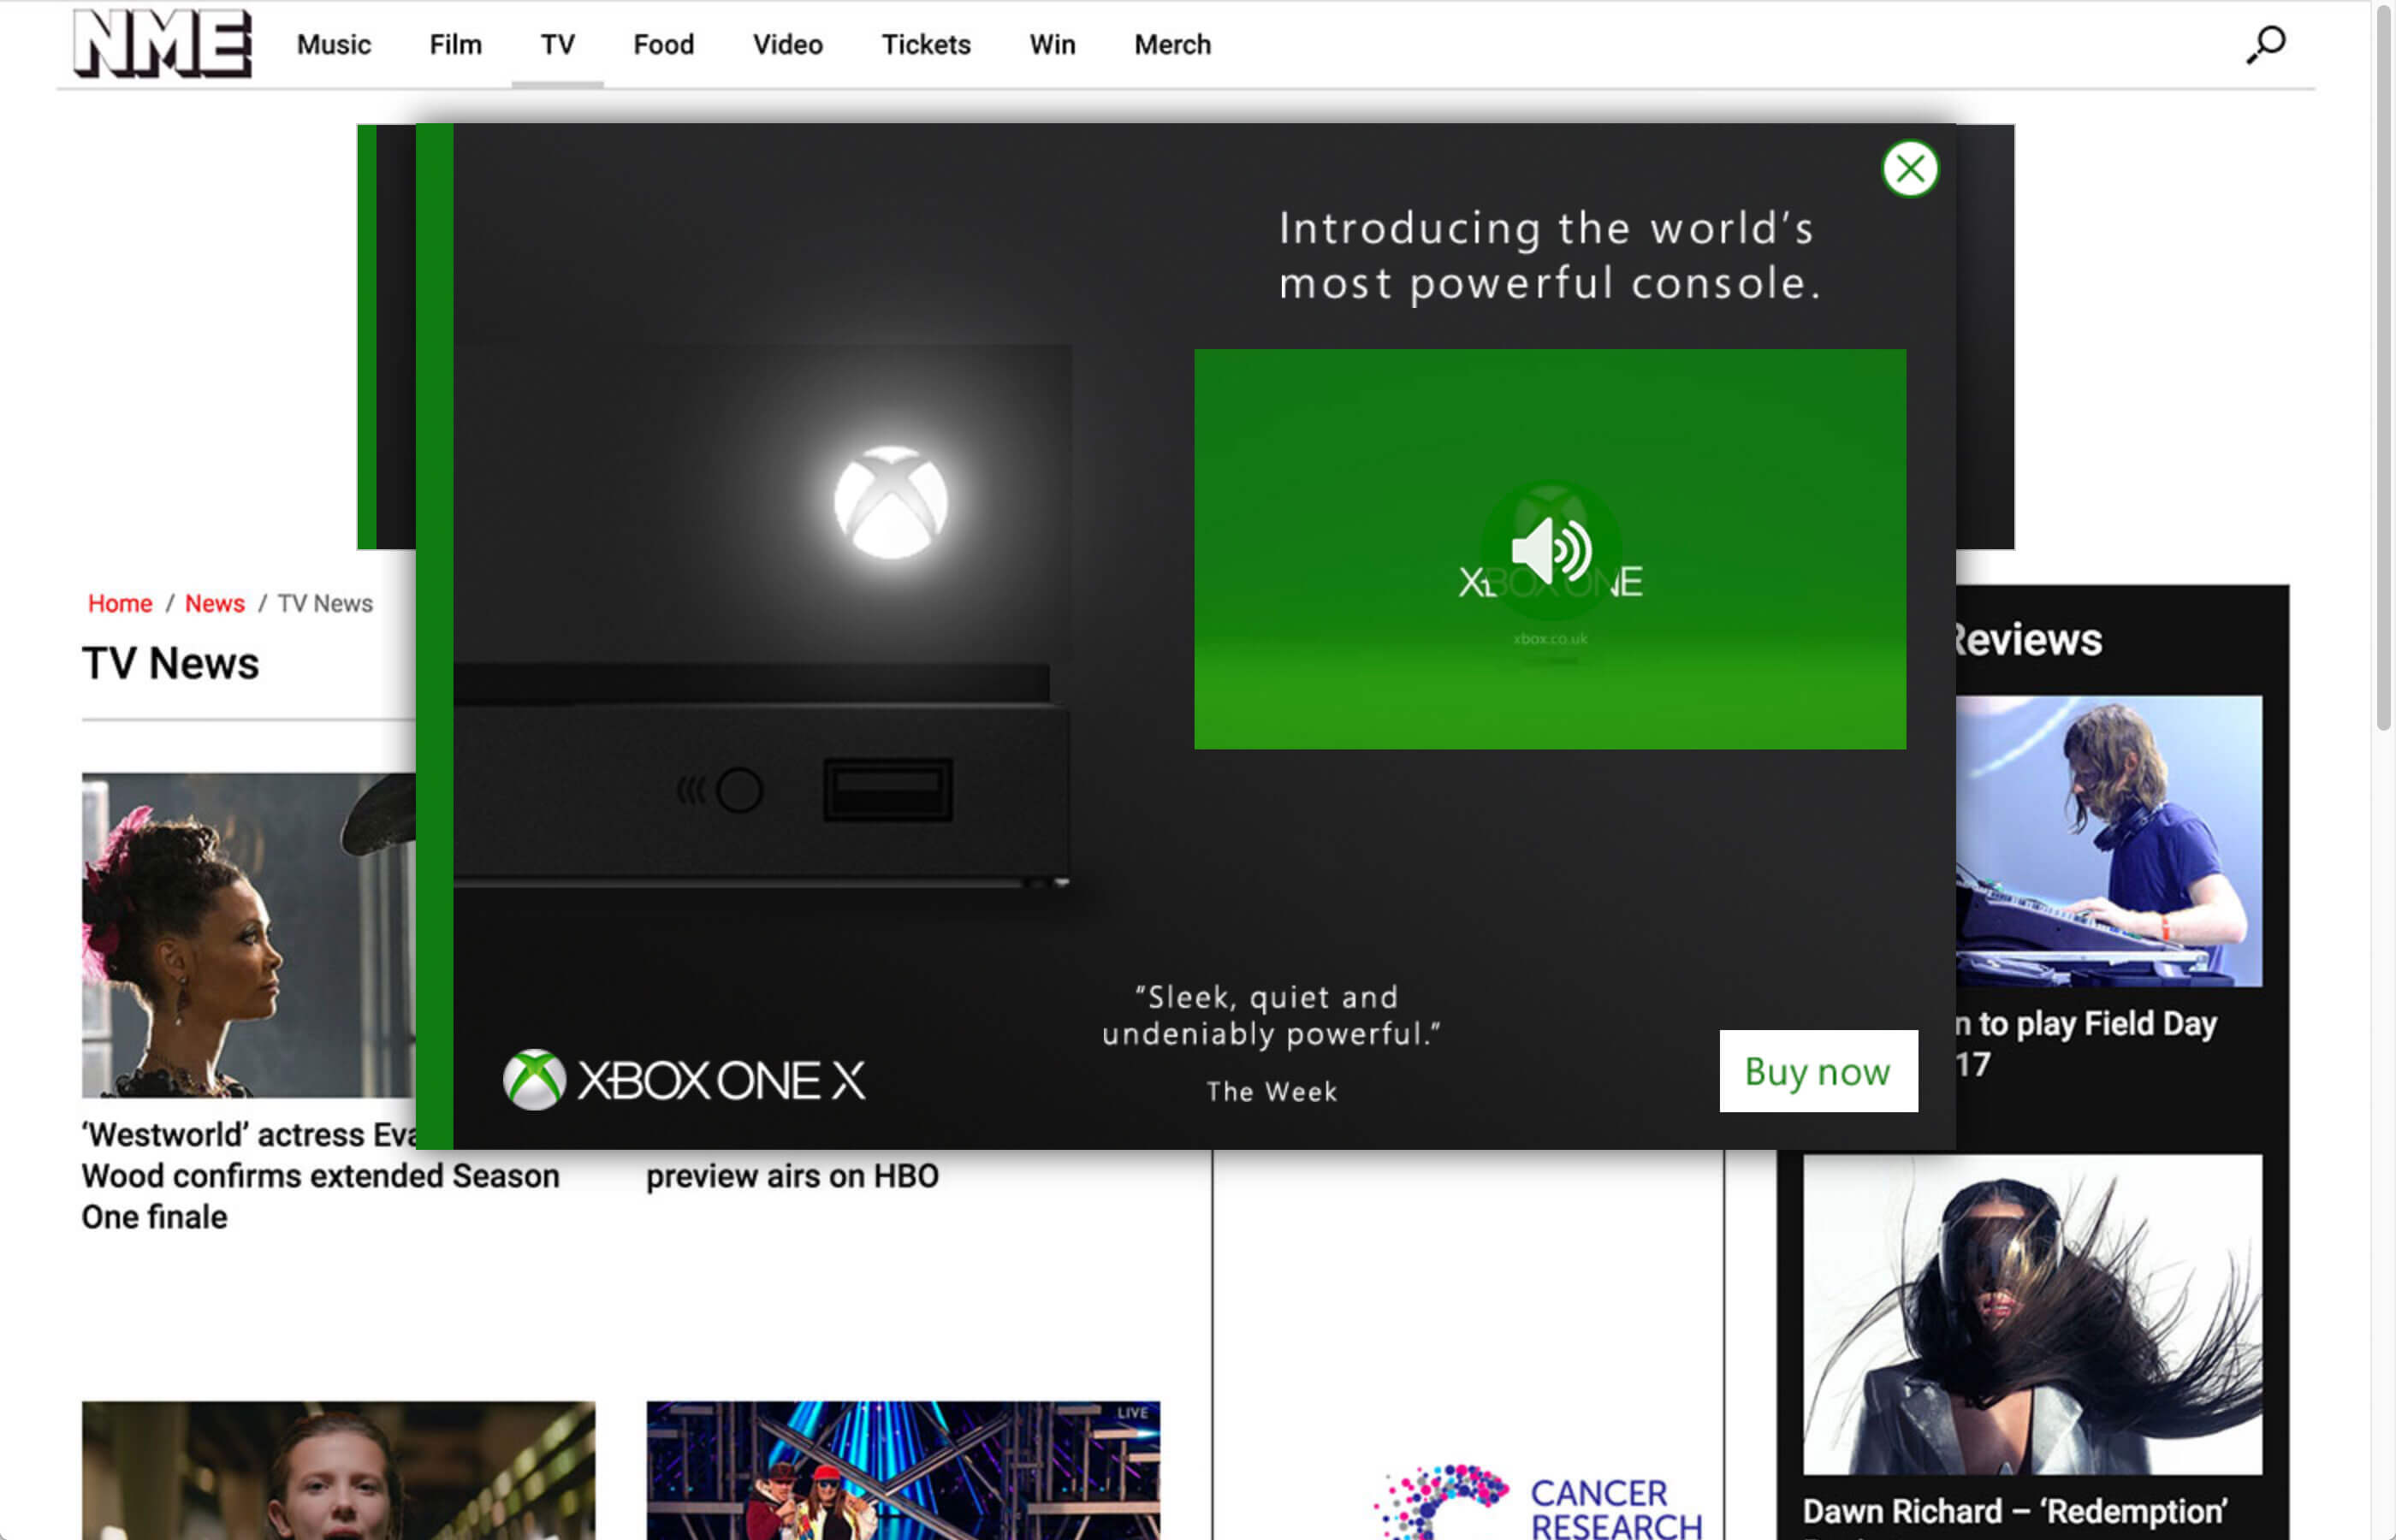Open the search magnifier icon
2396x1540 pixels.
coord(2266,45)
